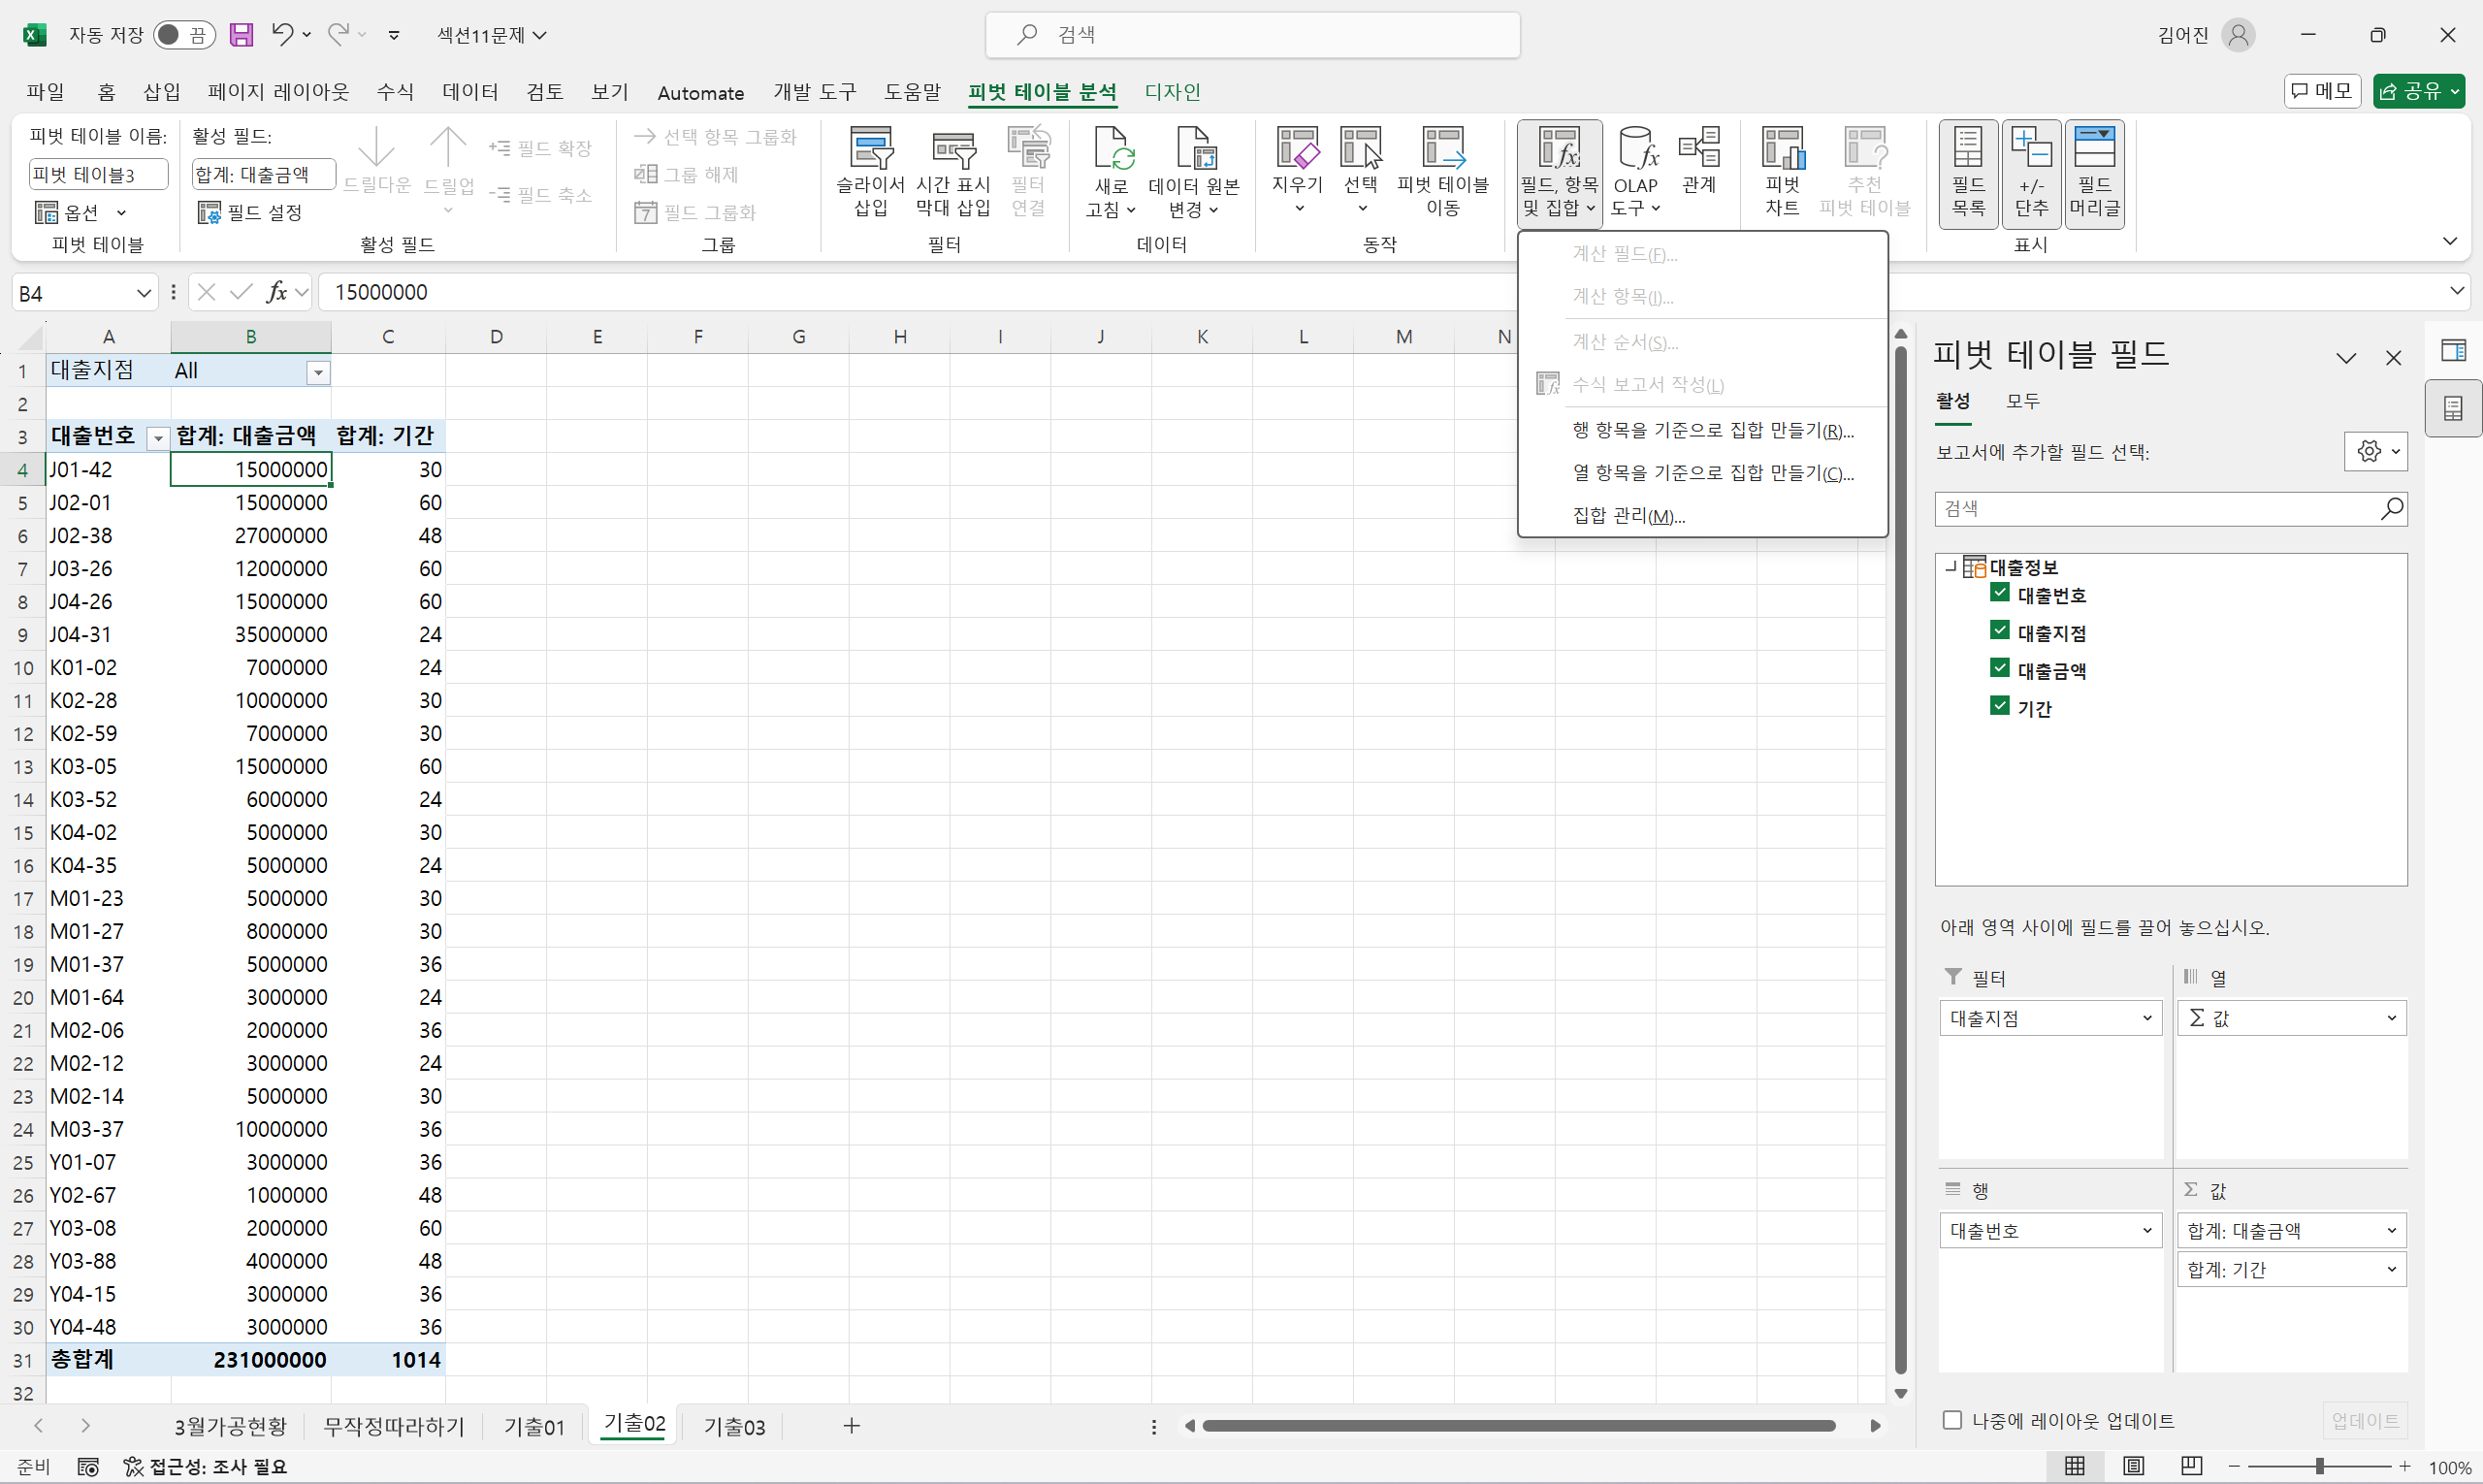Open the 대출지점 filter dropdown in B1
This screenshot has height=1484, width=2483.
click(x=318, y=373)
